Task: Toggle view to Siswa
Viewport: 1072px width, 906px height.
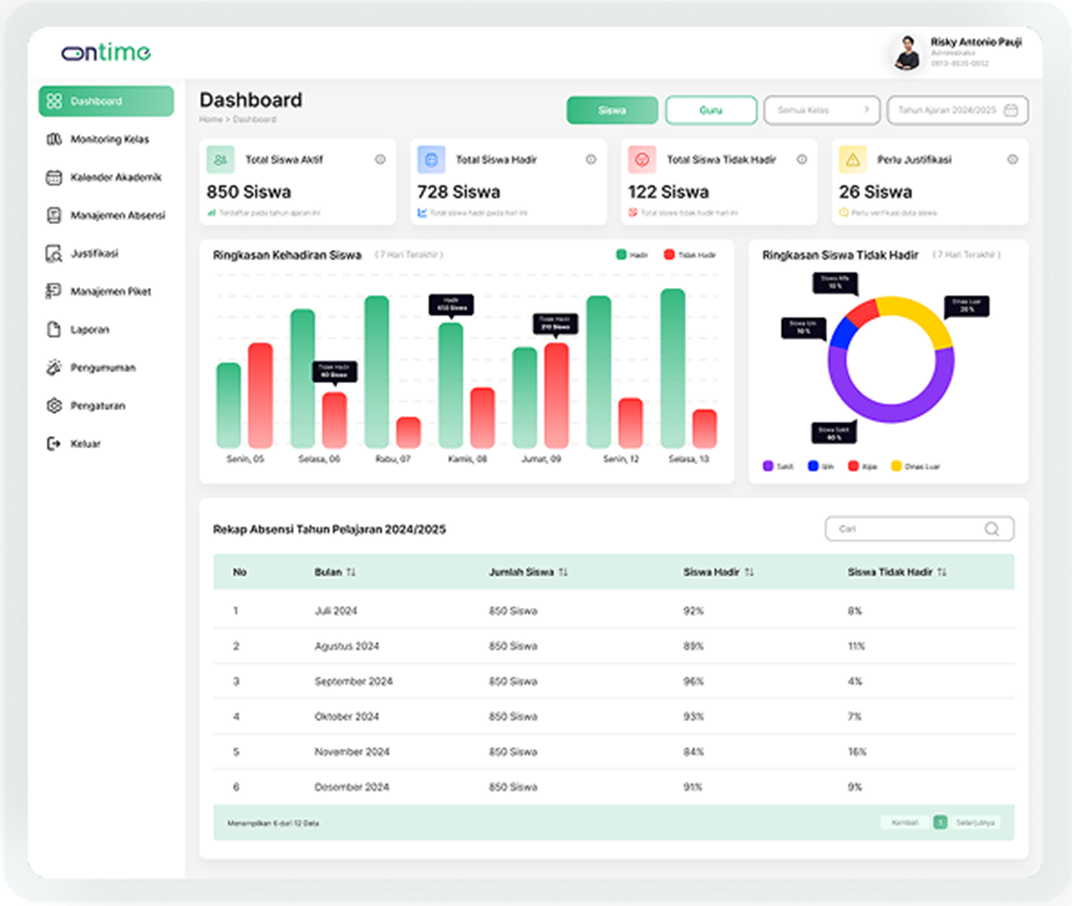Action: 612,110
